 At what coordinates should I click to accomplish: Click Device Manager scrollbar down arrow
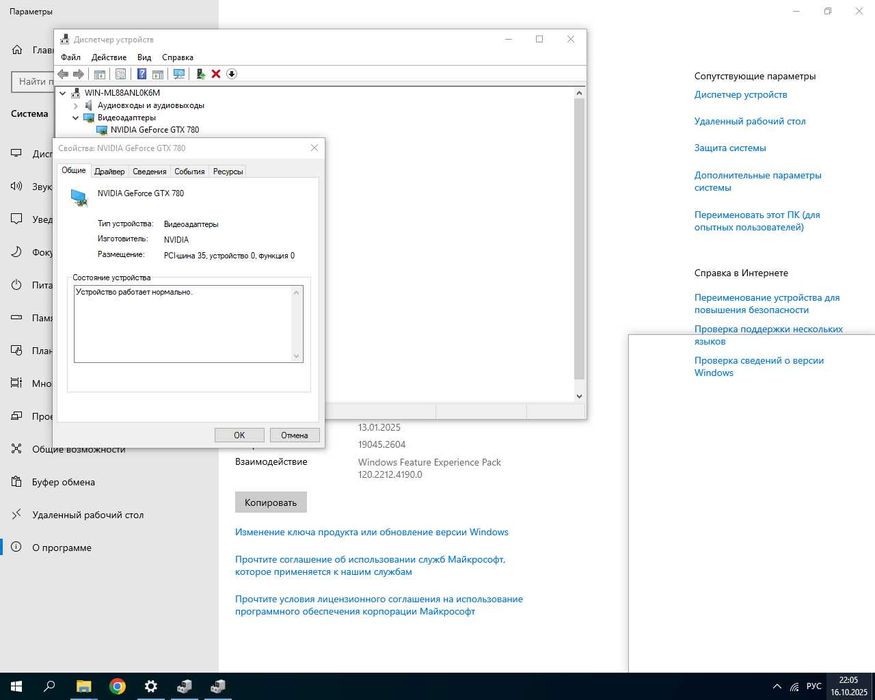point(579,396)
